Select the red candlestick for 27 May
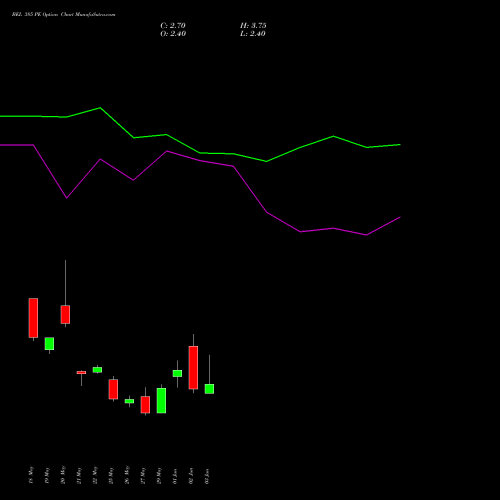Viewport: 500px width, 500px height. pos(145,405)
